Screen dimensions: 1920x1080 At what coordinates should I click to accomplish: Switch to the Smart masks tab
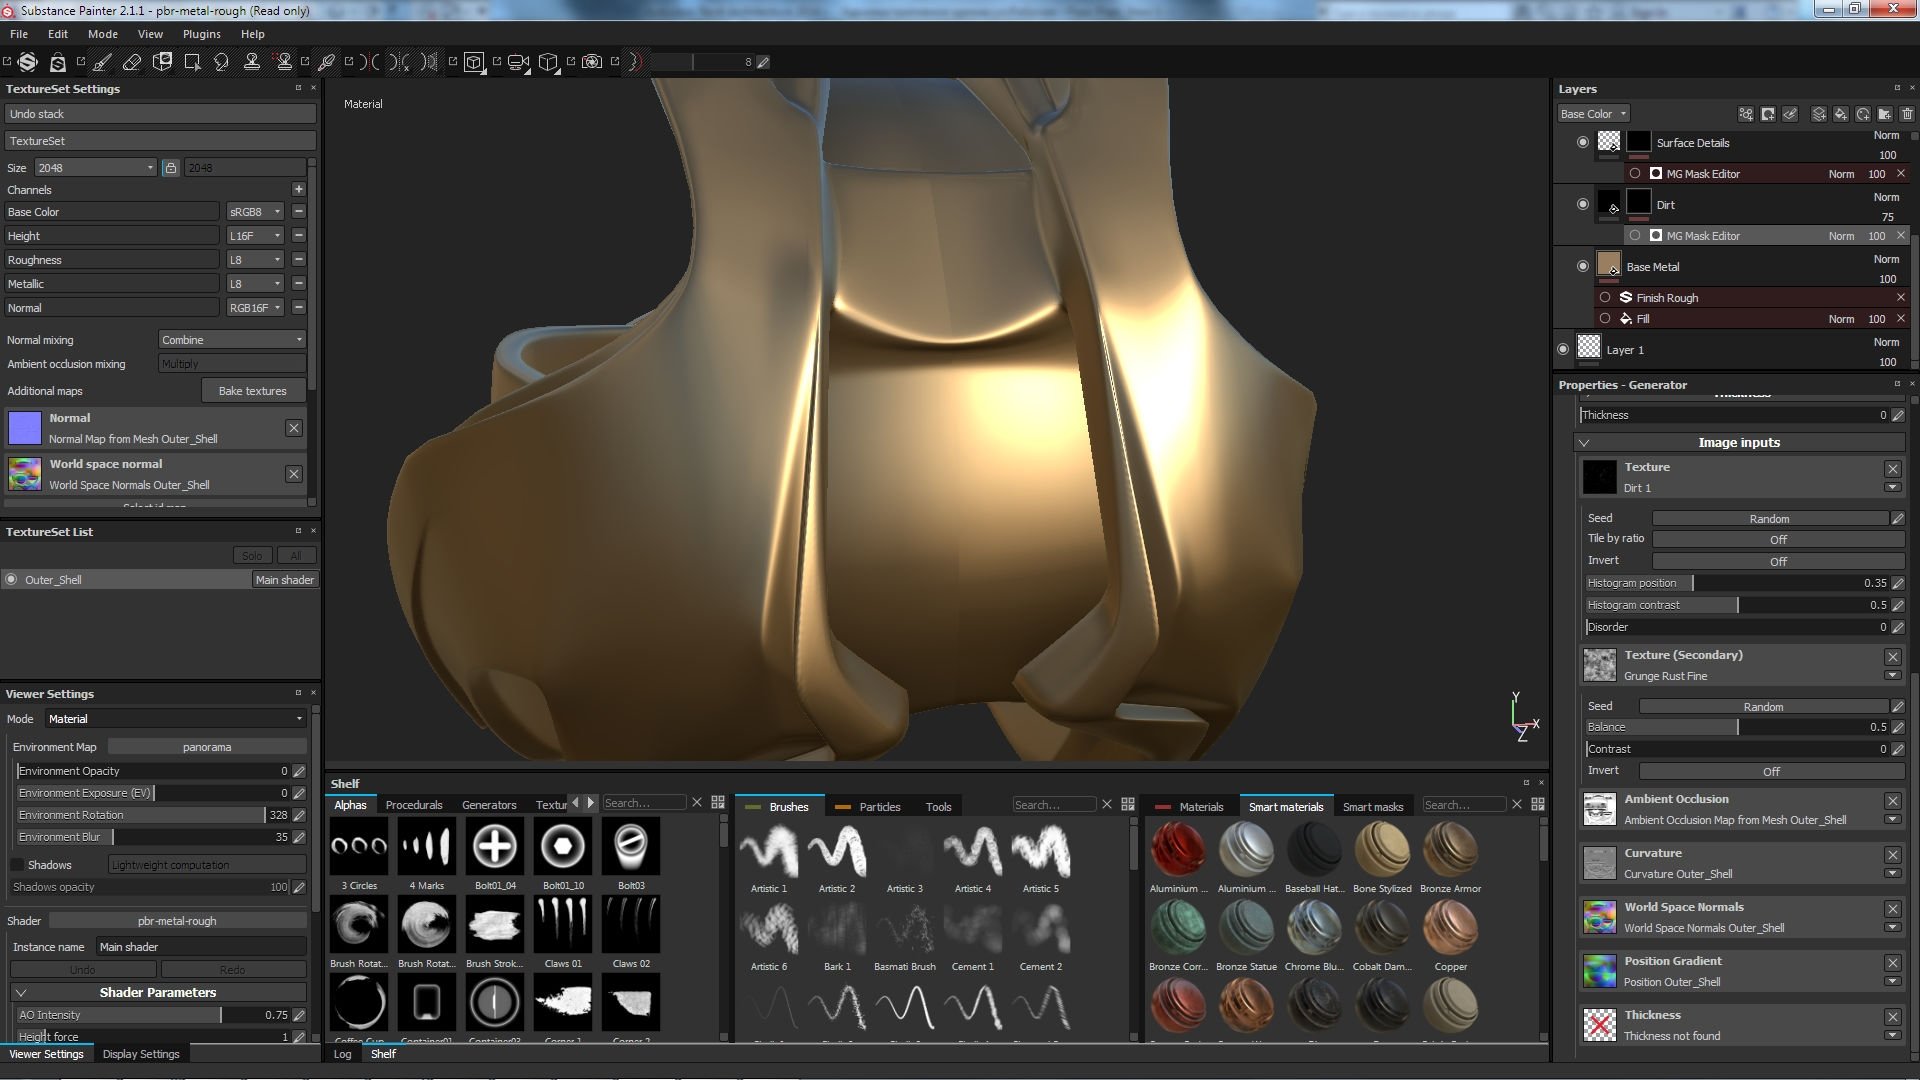coord(1372,806)
